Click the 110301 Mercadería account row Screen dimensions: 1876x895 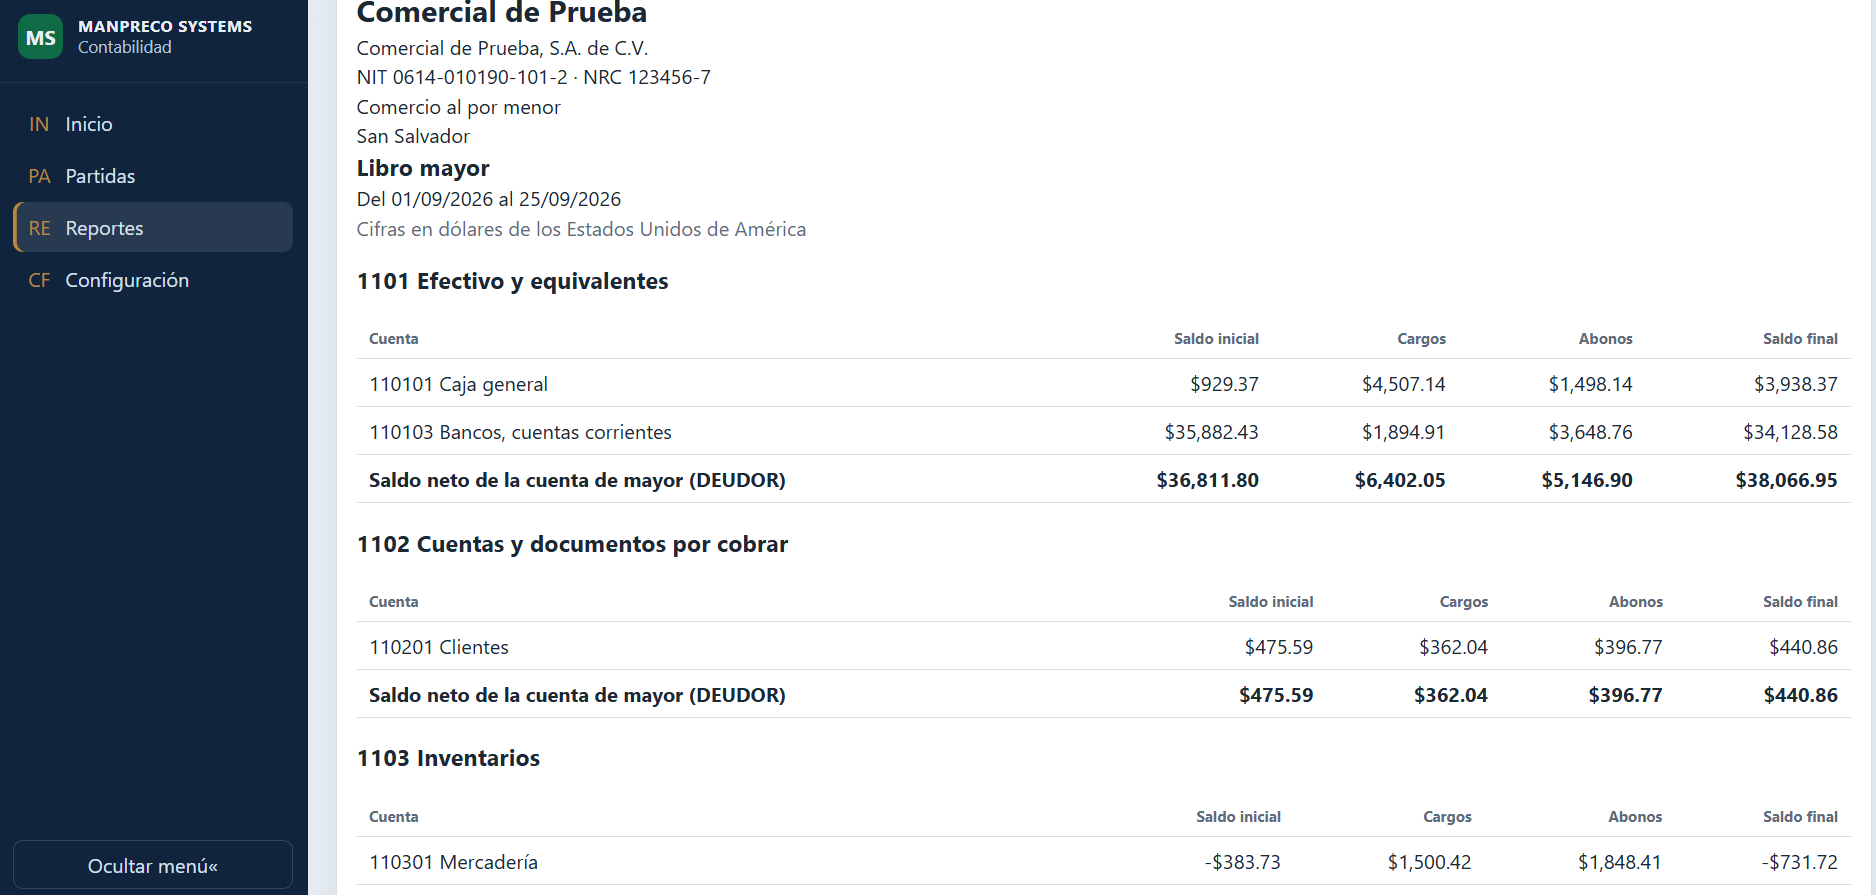pos(1103,861)
